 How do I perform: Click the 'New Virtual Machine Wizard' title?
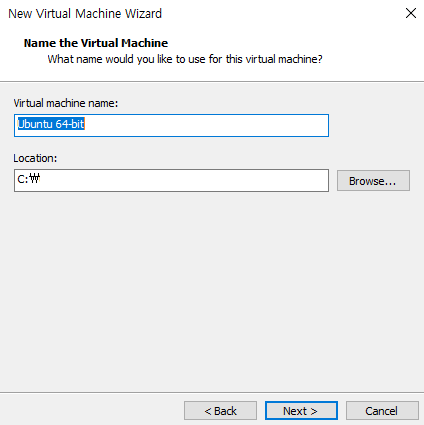(x=85, y=14)
